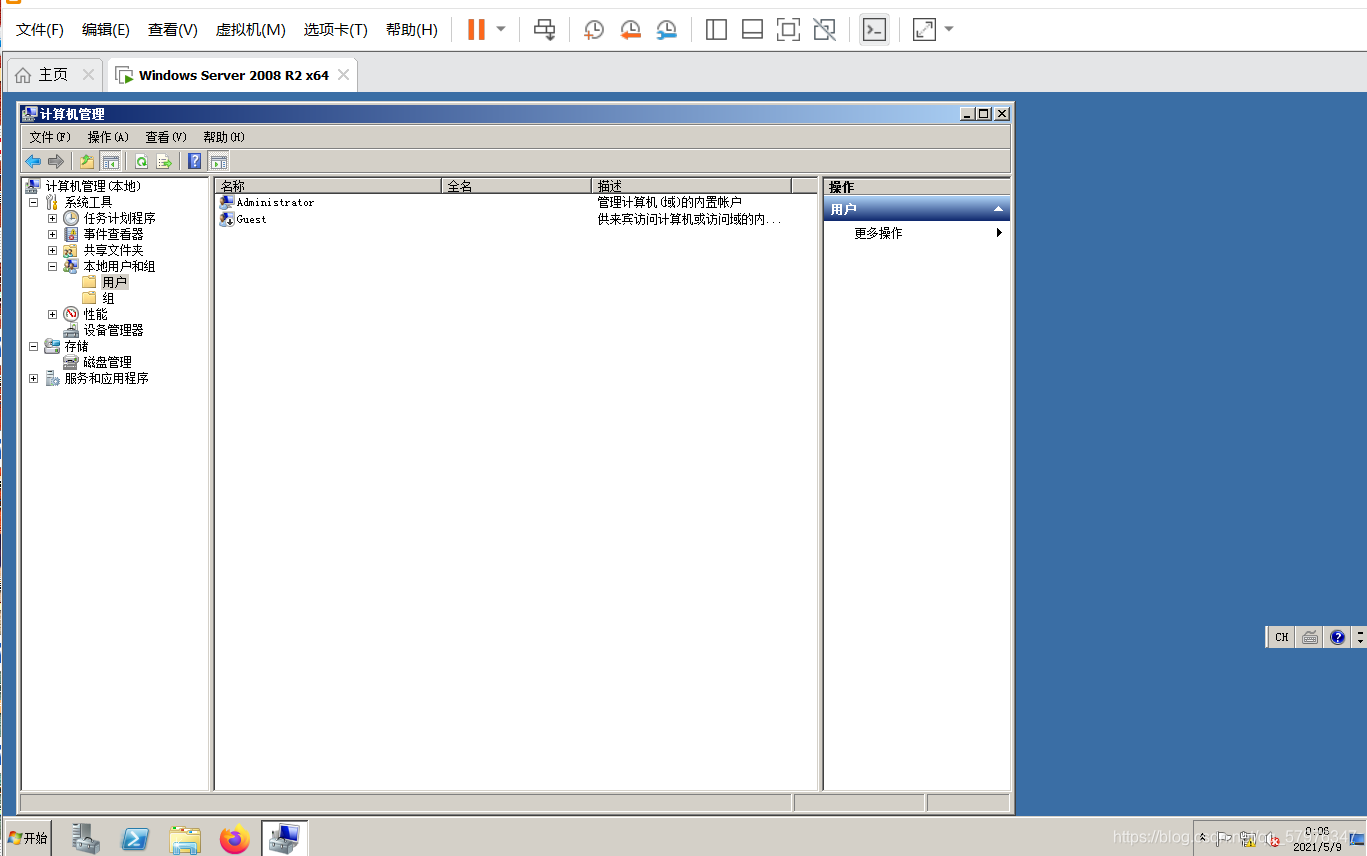Screen dimensions: 1367x856
Task: Toggle the VMware library sidebar view icon
Action: (x=716, y=30)
